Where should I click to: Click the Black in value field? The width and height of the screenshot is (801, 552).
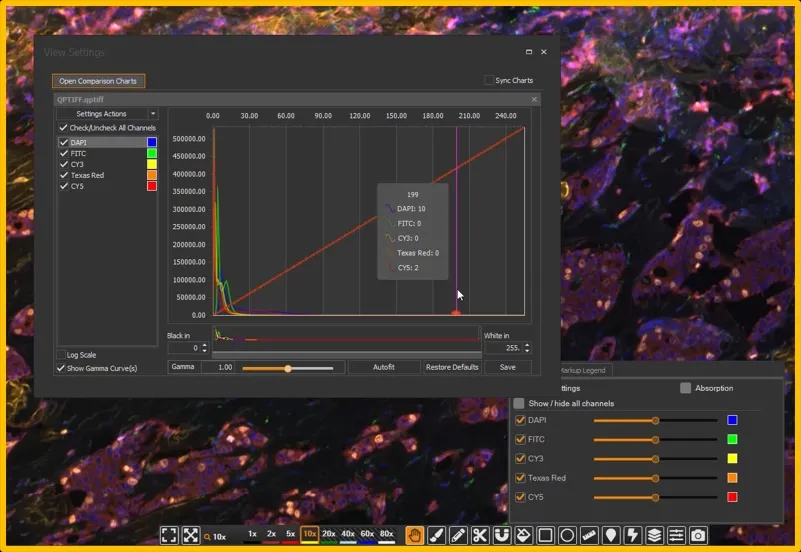tap(184, 348)
